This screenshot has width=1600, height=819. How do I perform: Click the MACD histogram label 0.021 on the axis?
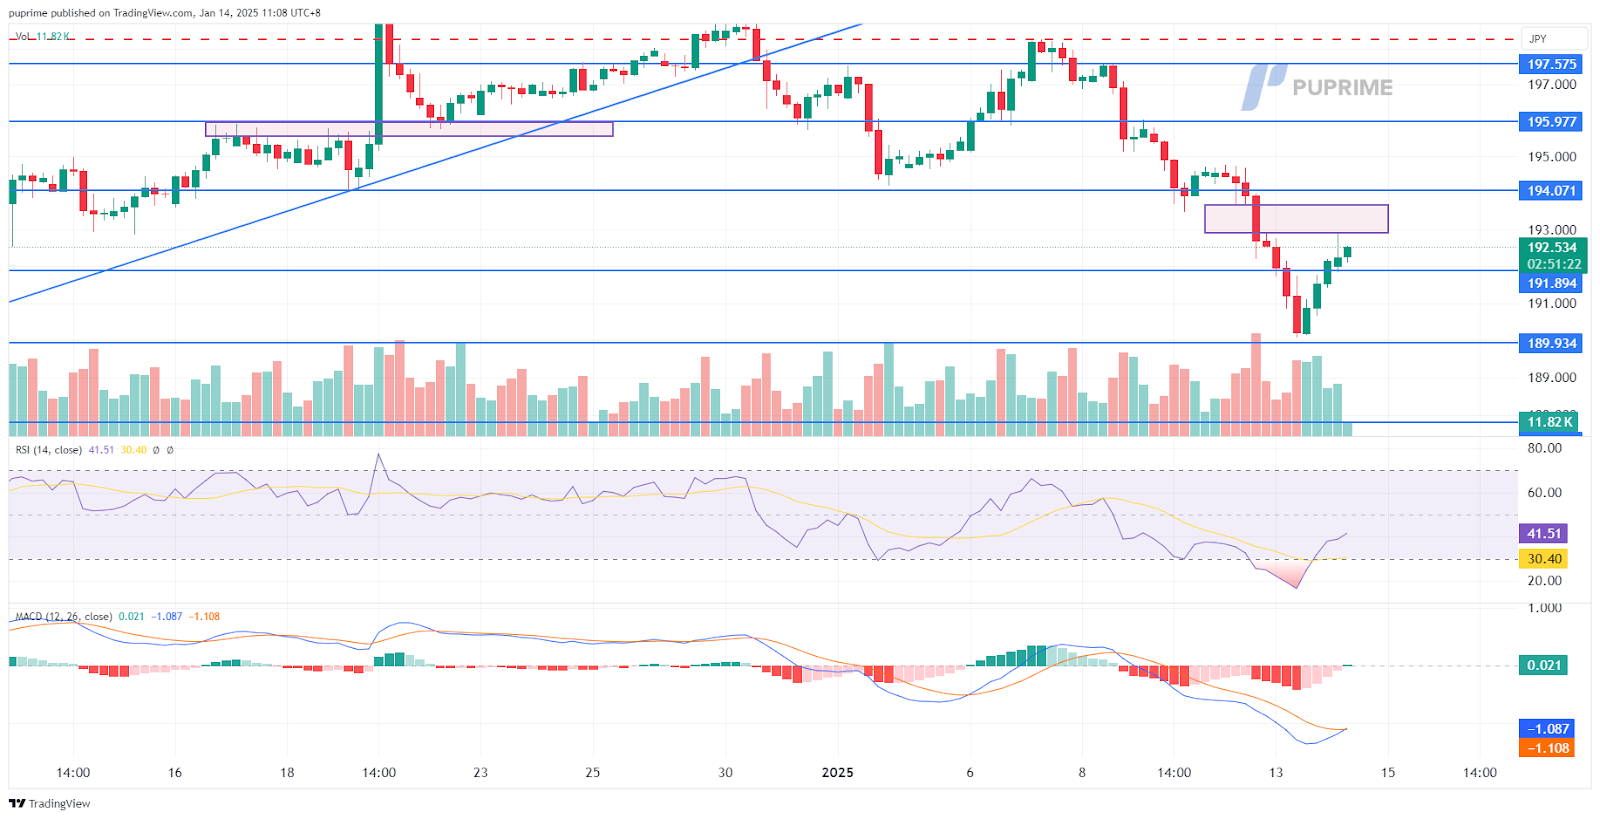point(1543,665)
